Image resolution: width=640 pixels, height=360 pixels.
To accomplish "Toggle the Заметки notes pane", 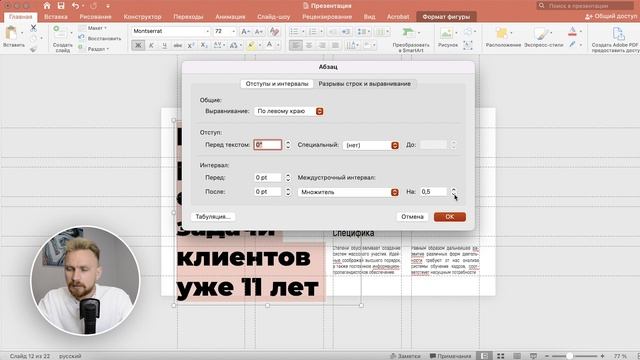I will 405,356.
